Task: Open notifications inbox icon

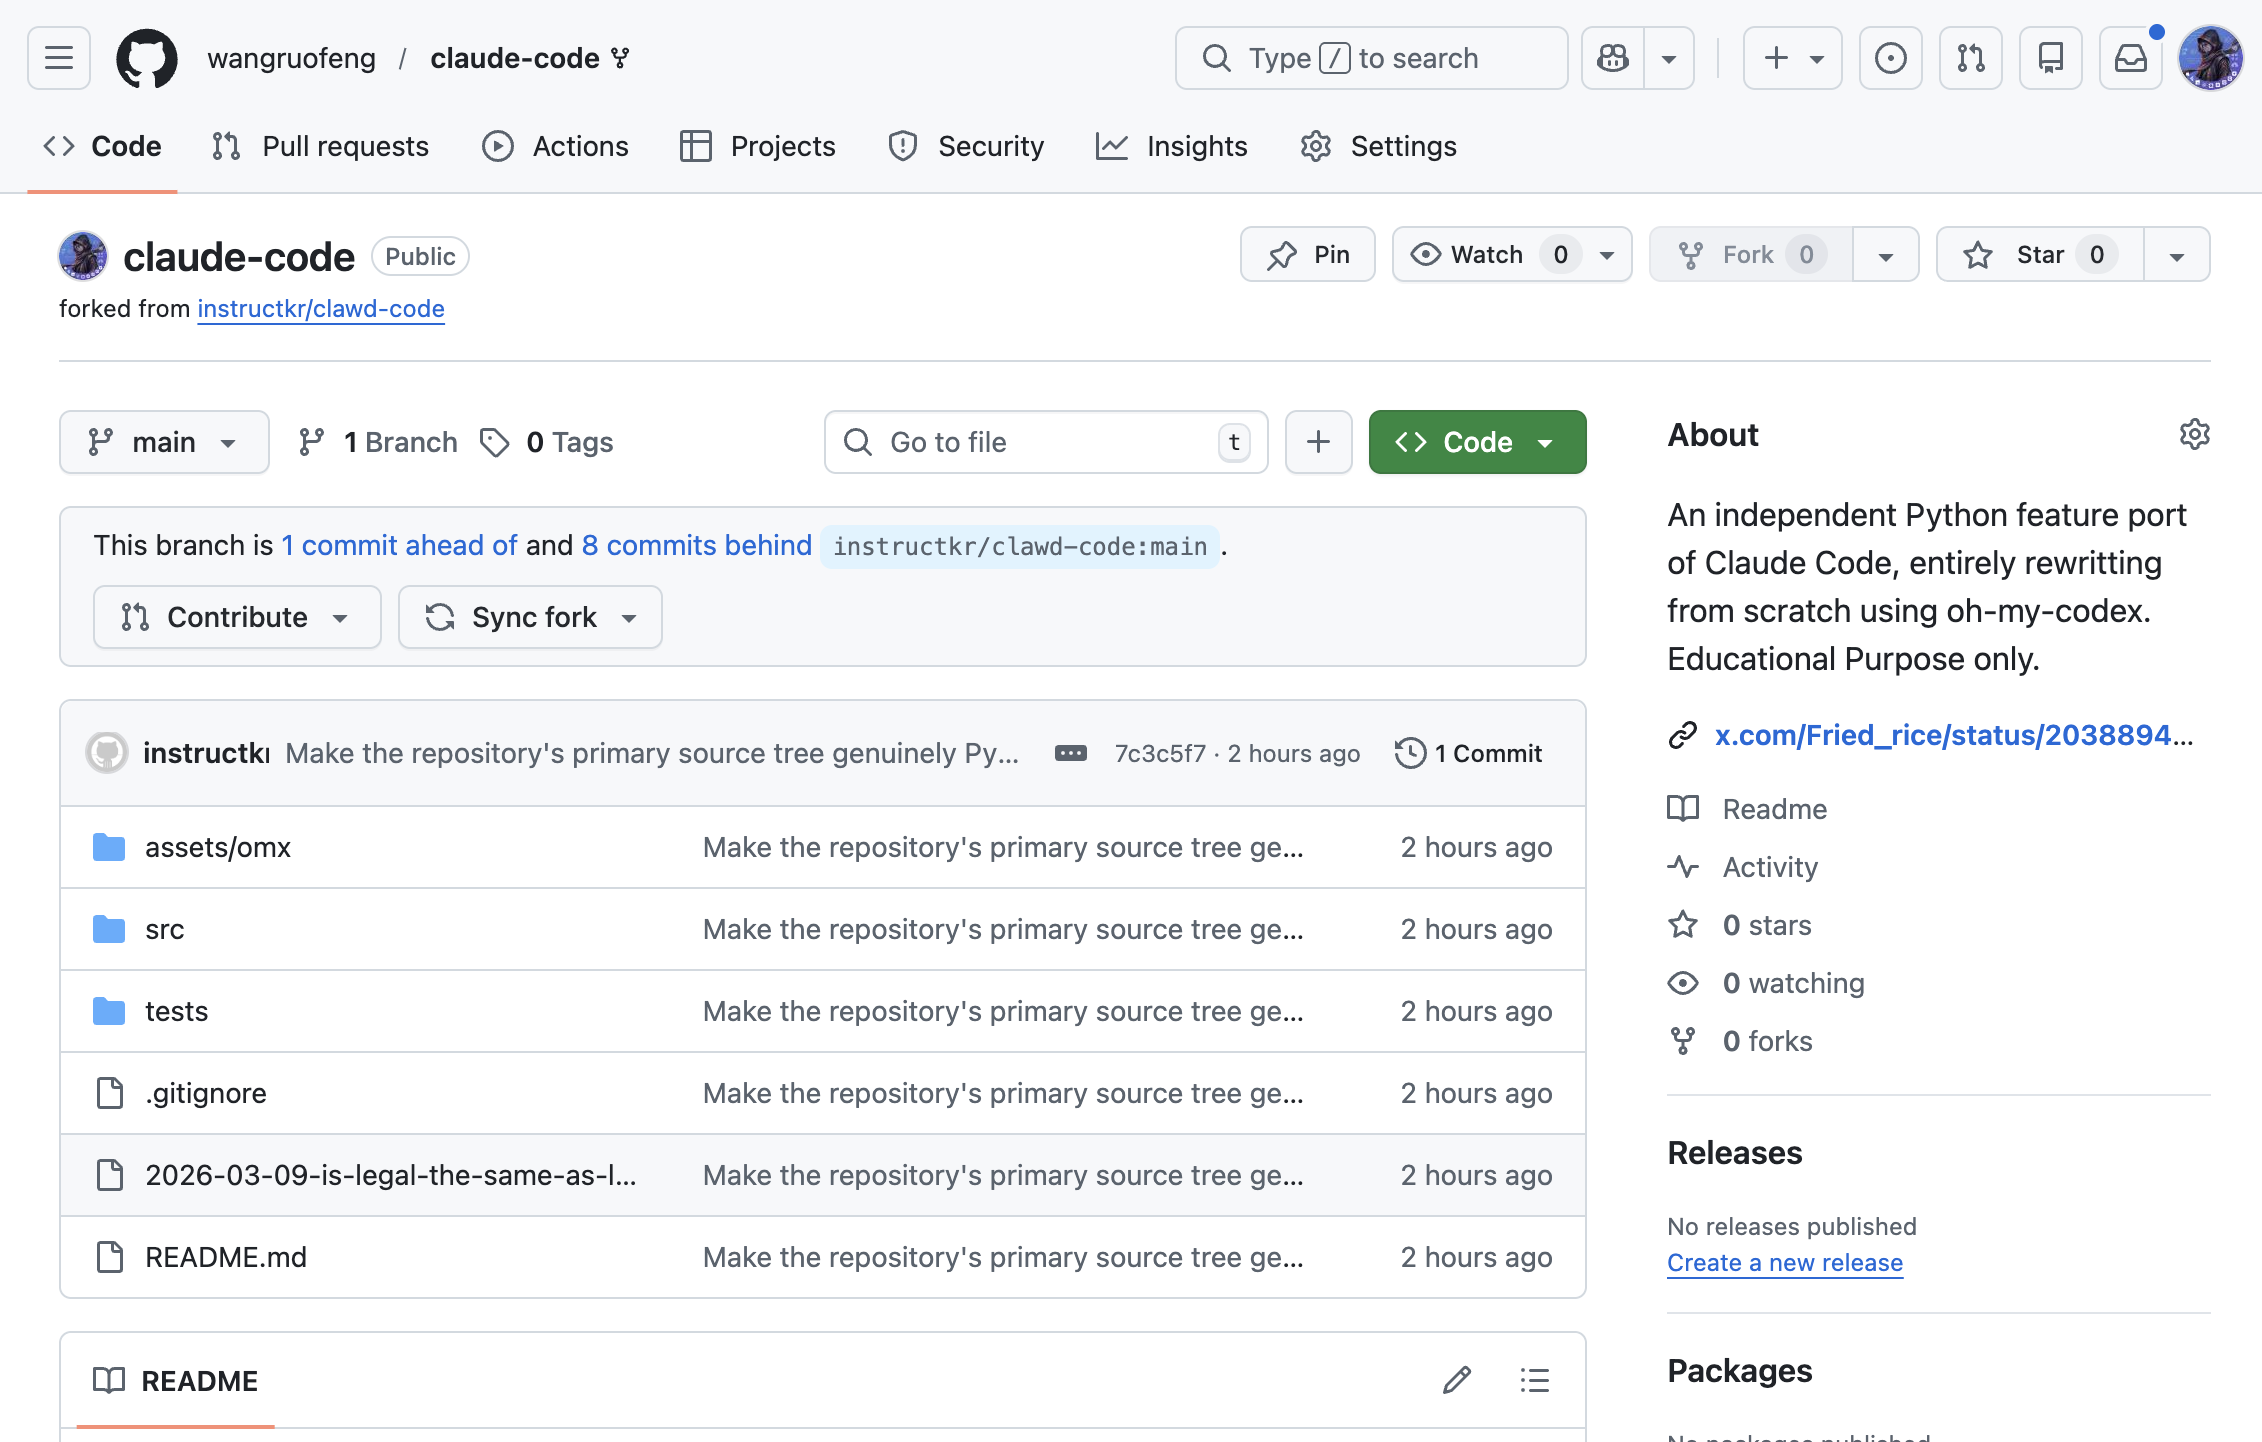Action: [x=2130, y=58]
